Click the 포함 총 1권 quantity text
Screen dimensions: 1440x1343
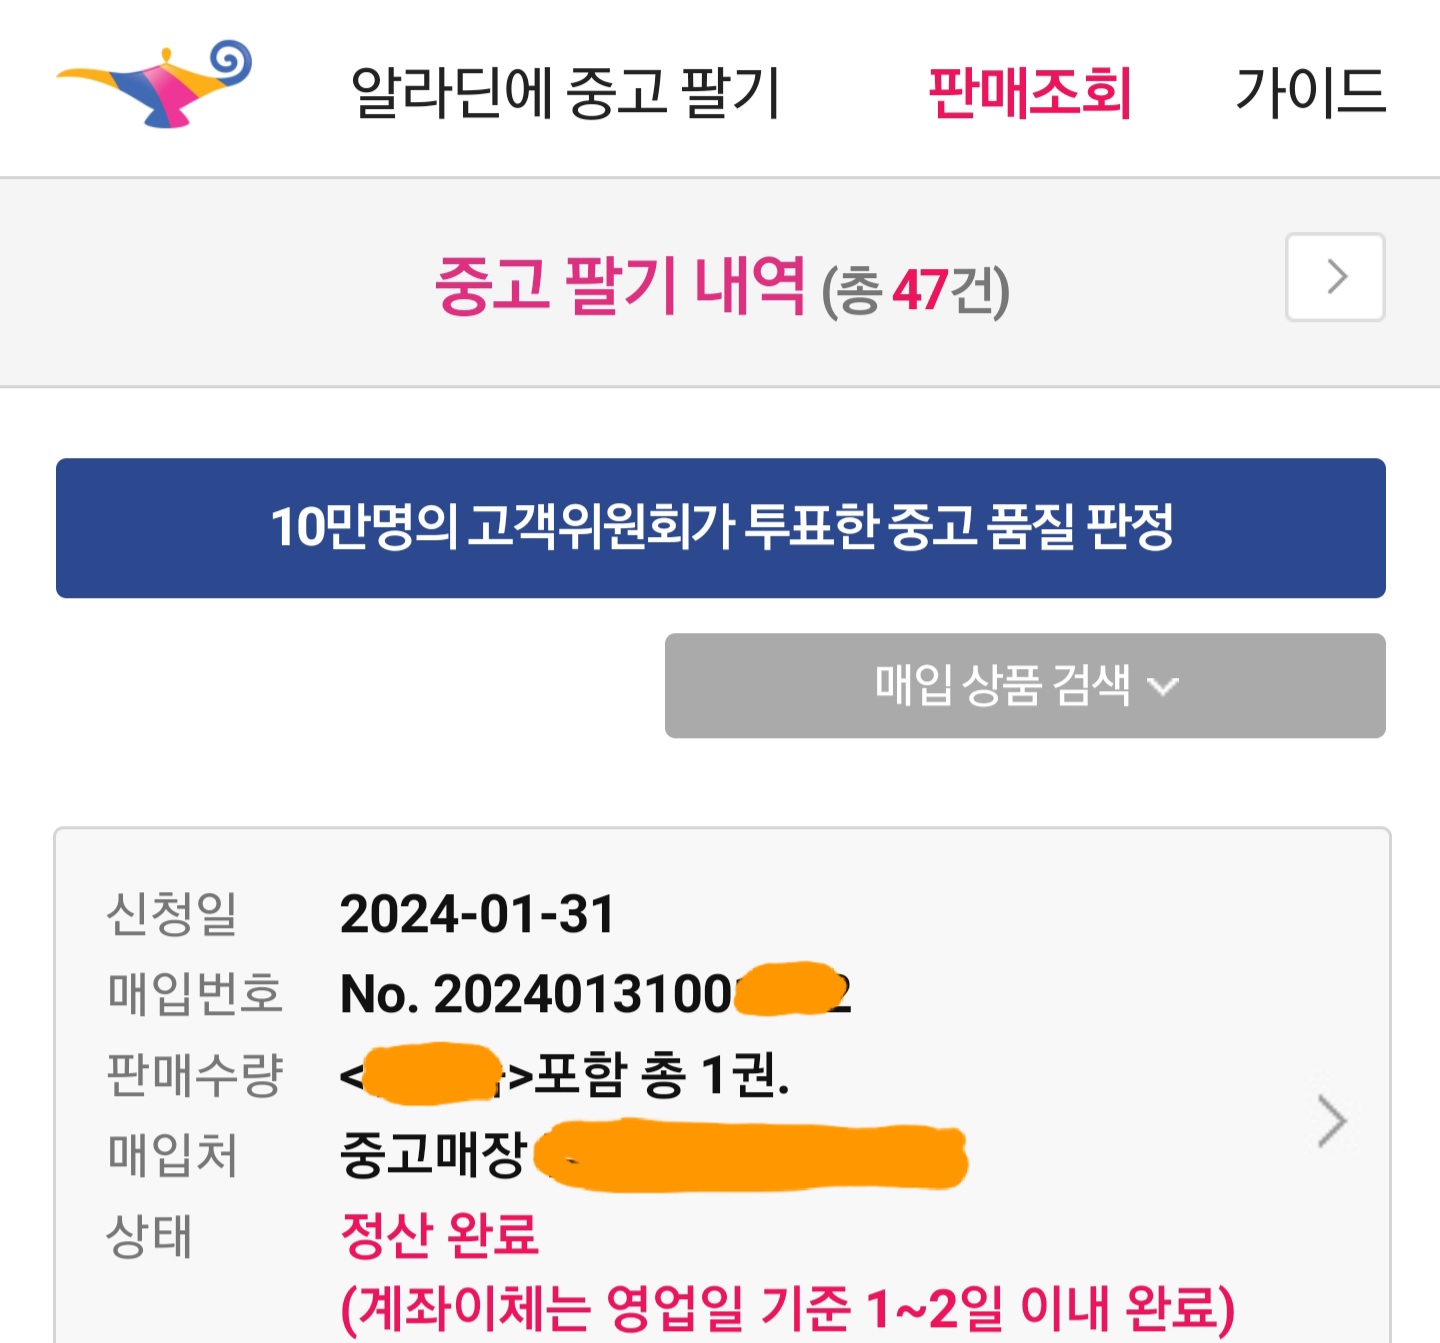662,1076
